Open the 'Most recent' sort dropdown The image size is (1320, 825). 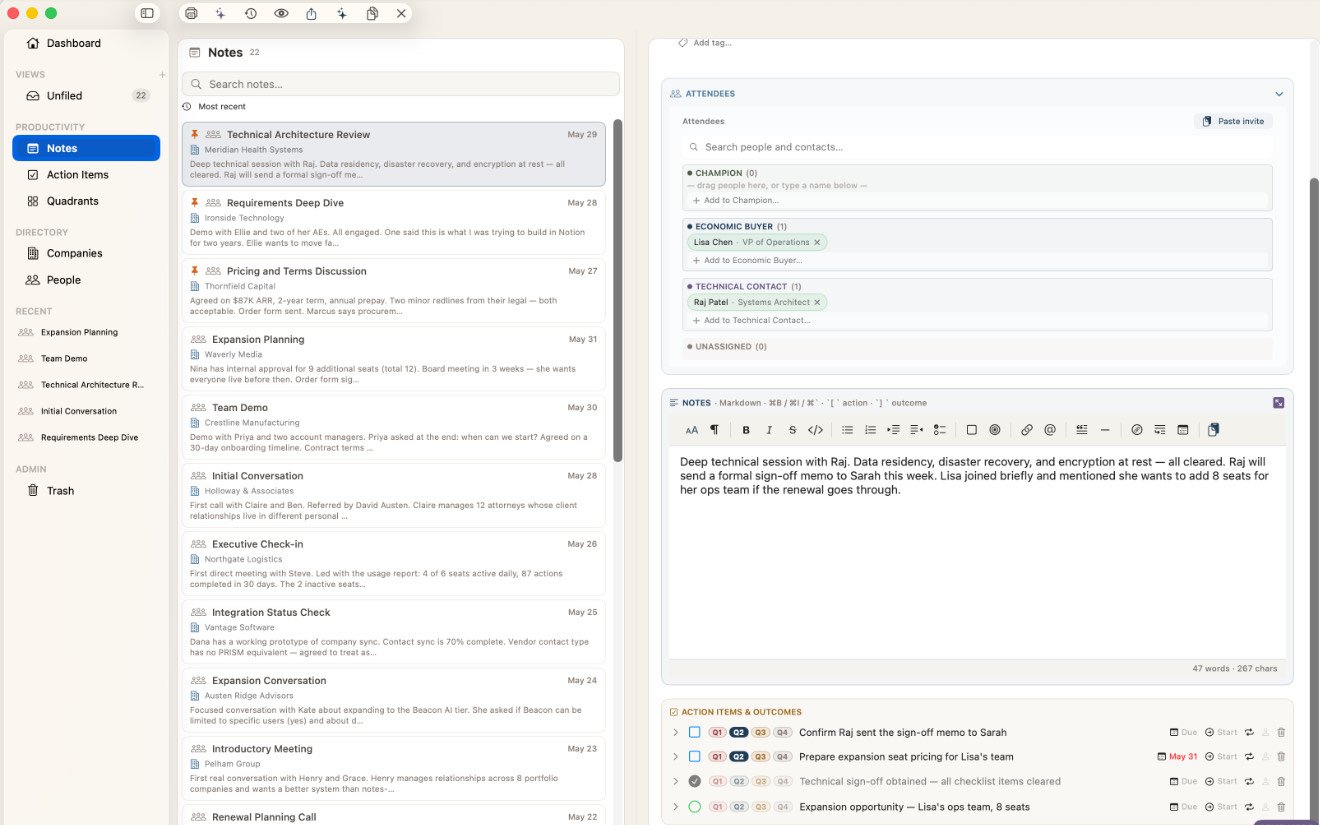click(x=214, y=106)
